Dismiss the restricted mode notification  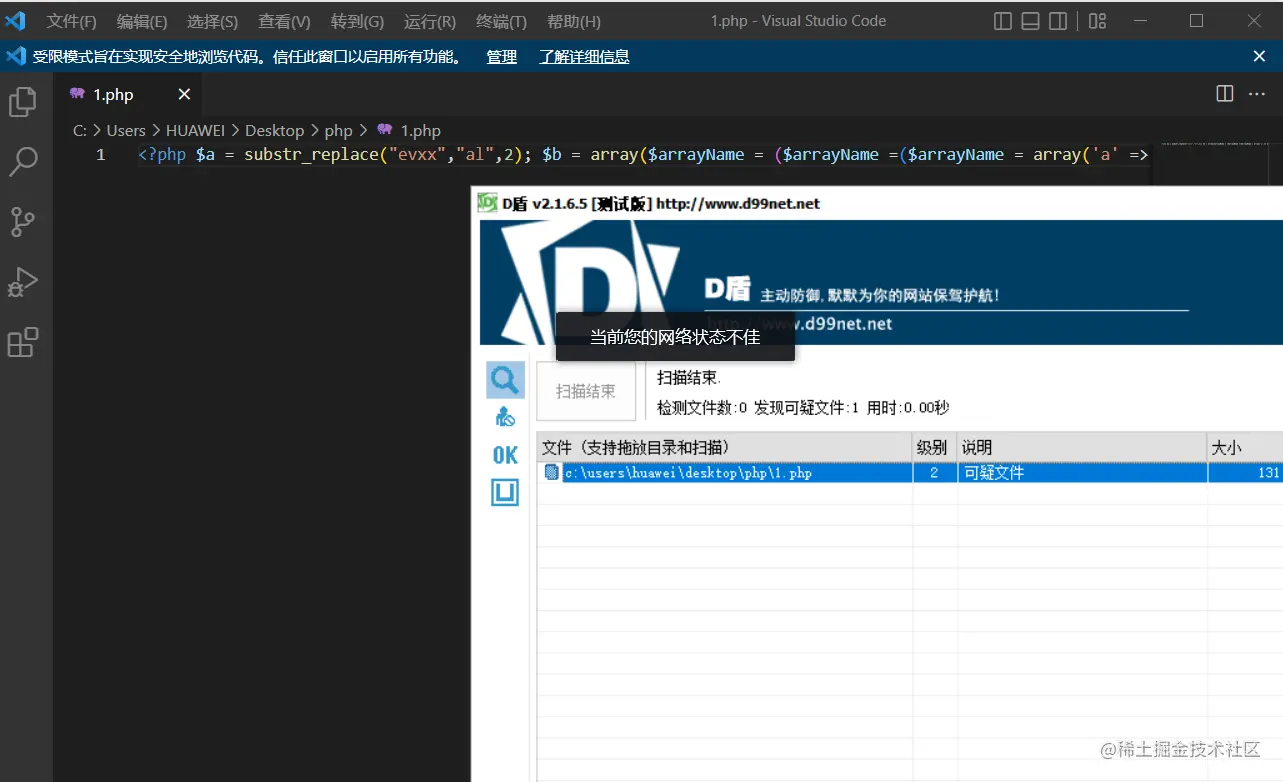point(1257,57)
